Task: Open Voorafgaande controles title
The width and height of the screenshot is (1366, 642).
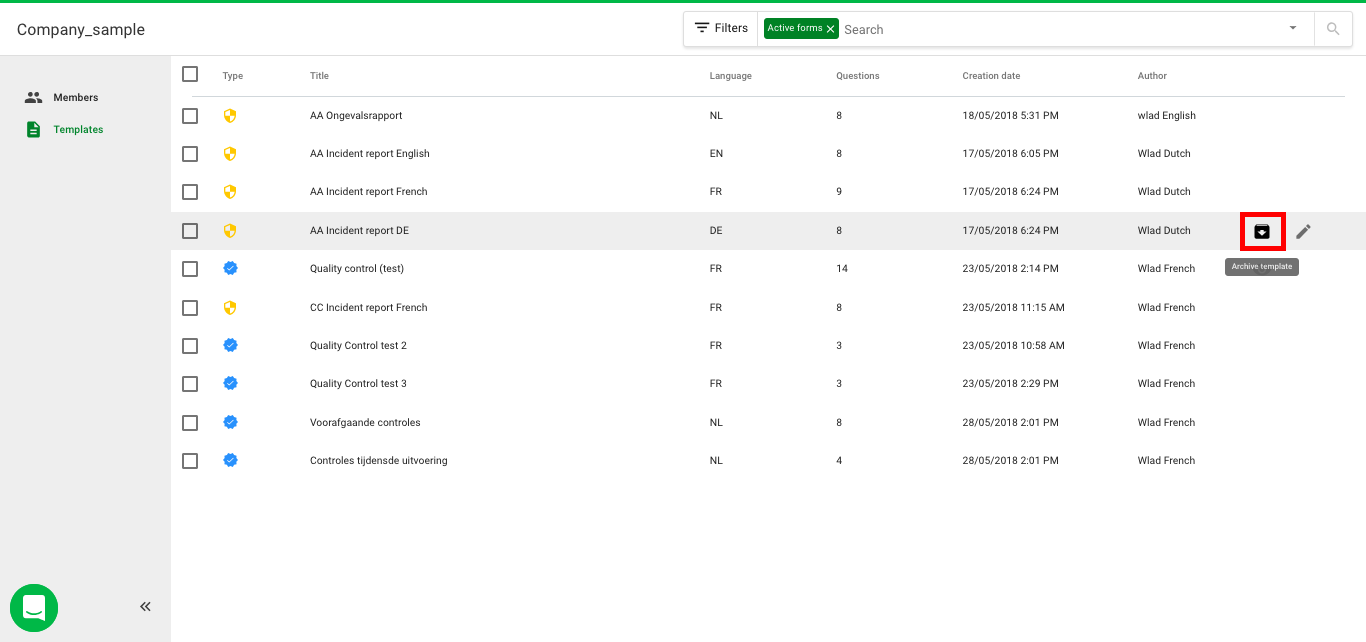Action: coord(365,423)
